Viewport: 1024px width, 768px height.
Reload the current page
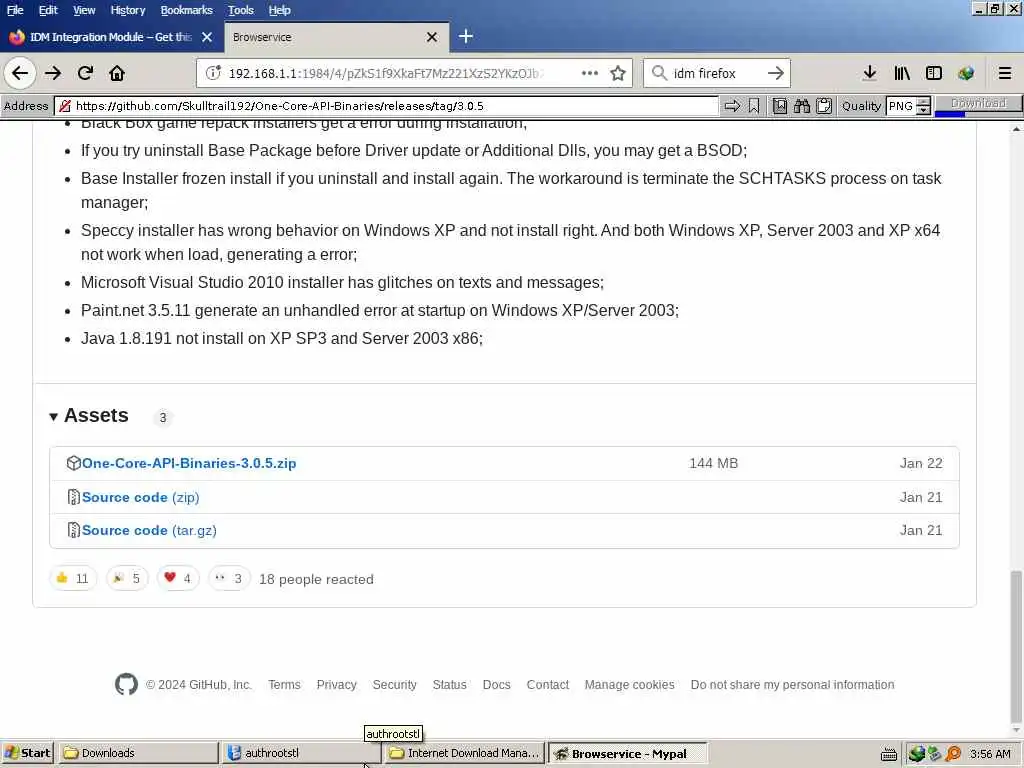click(x=85, y=73)
